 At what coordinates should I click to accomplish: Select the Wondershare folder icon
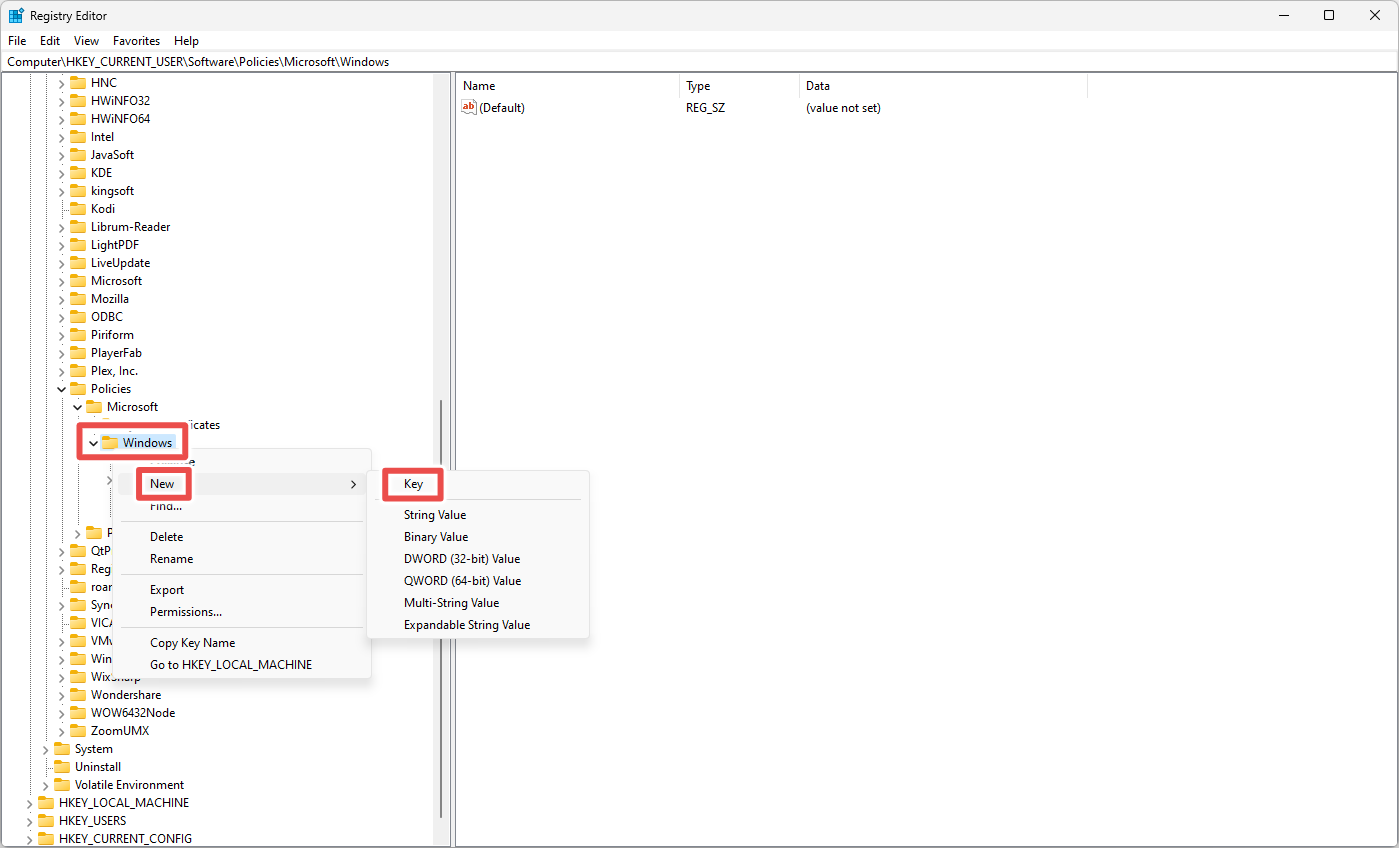click(78, 695)
